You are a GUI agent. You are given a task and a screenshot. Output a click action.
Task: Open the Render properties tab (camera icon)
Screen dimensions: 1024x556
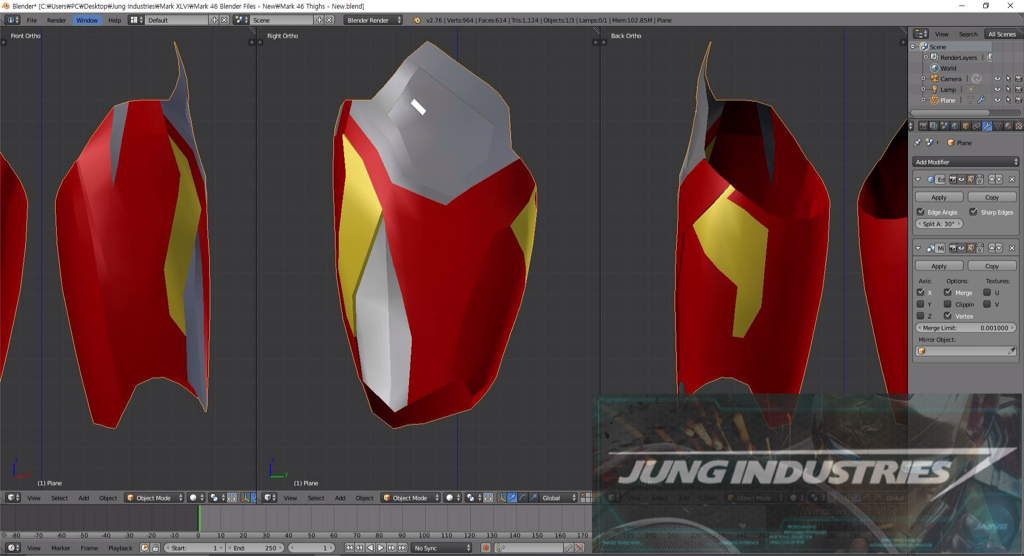923,126
